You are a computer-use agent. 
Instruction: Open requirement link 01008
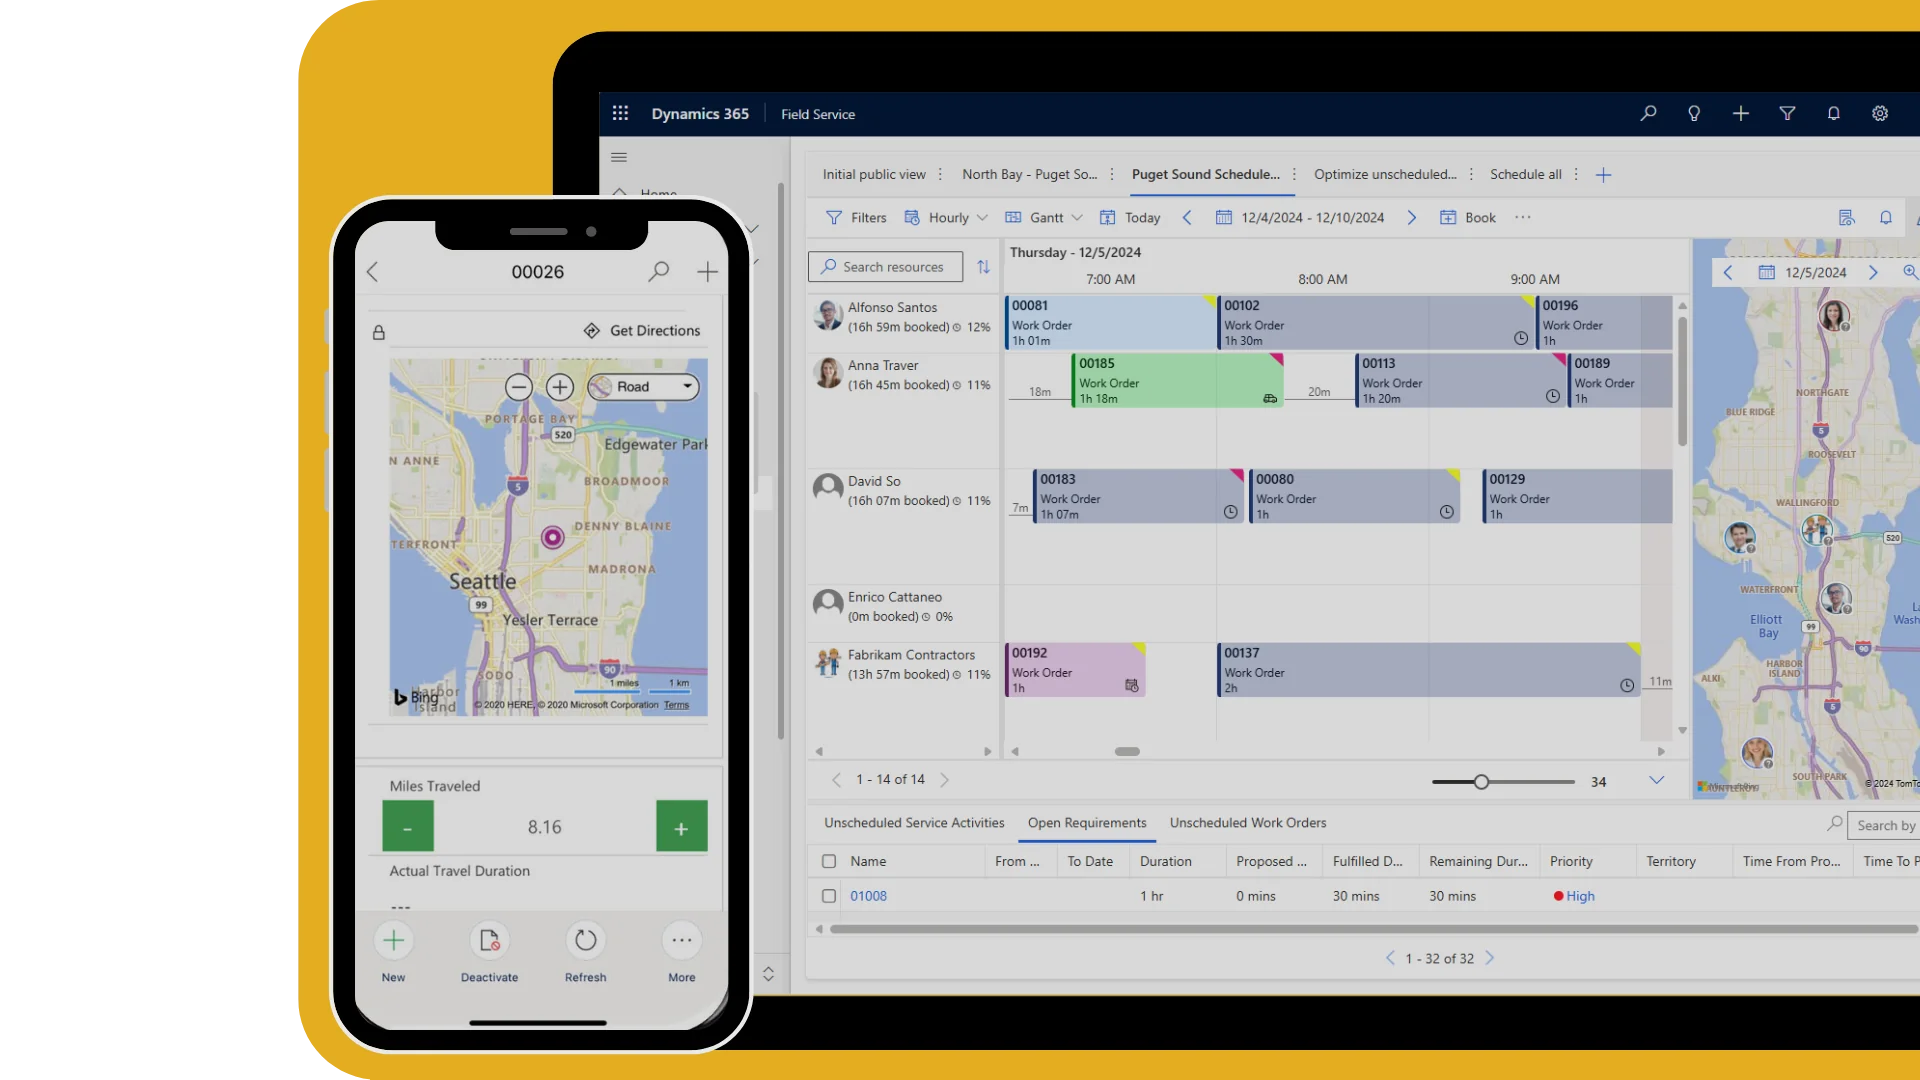[868, 896]
